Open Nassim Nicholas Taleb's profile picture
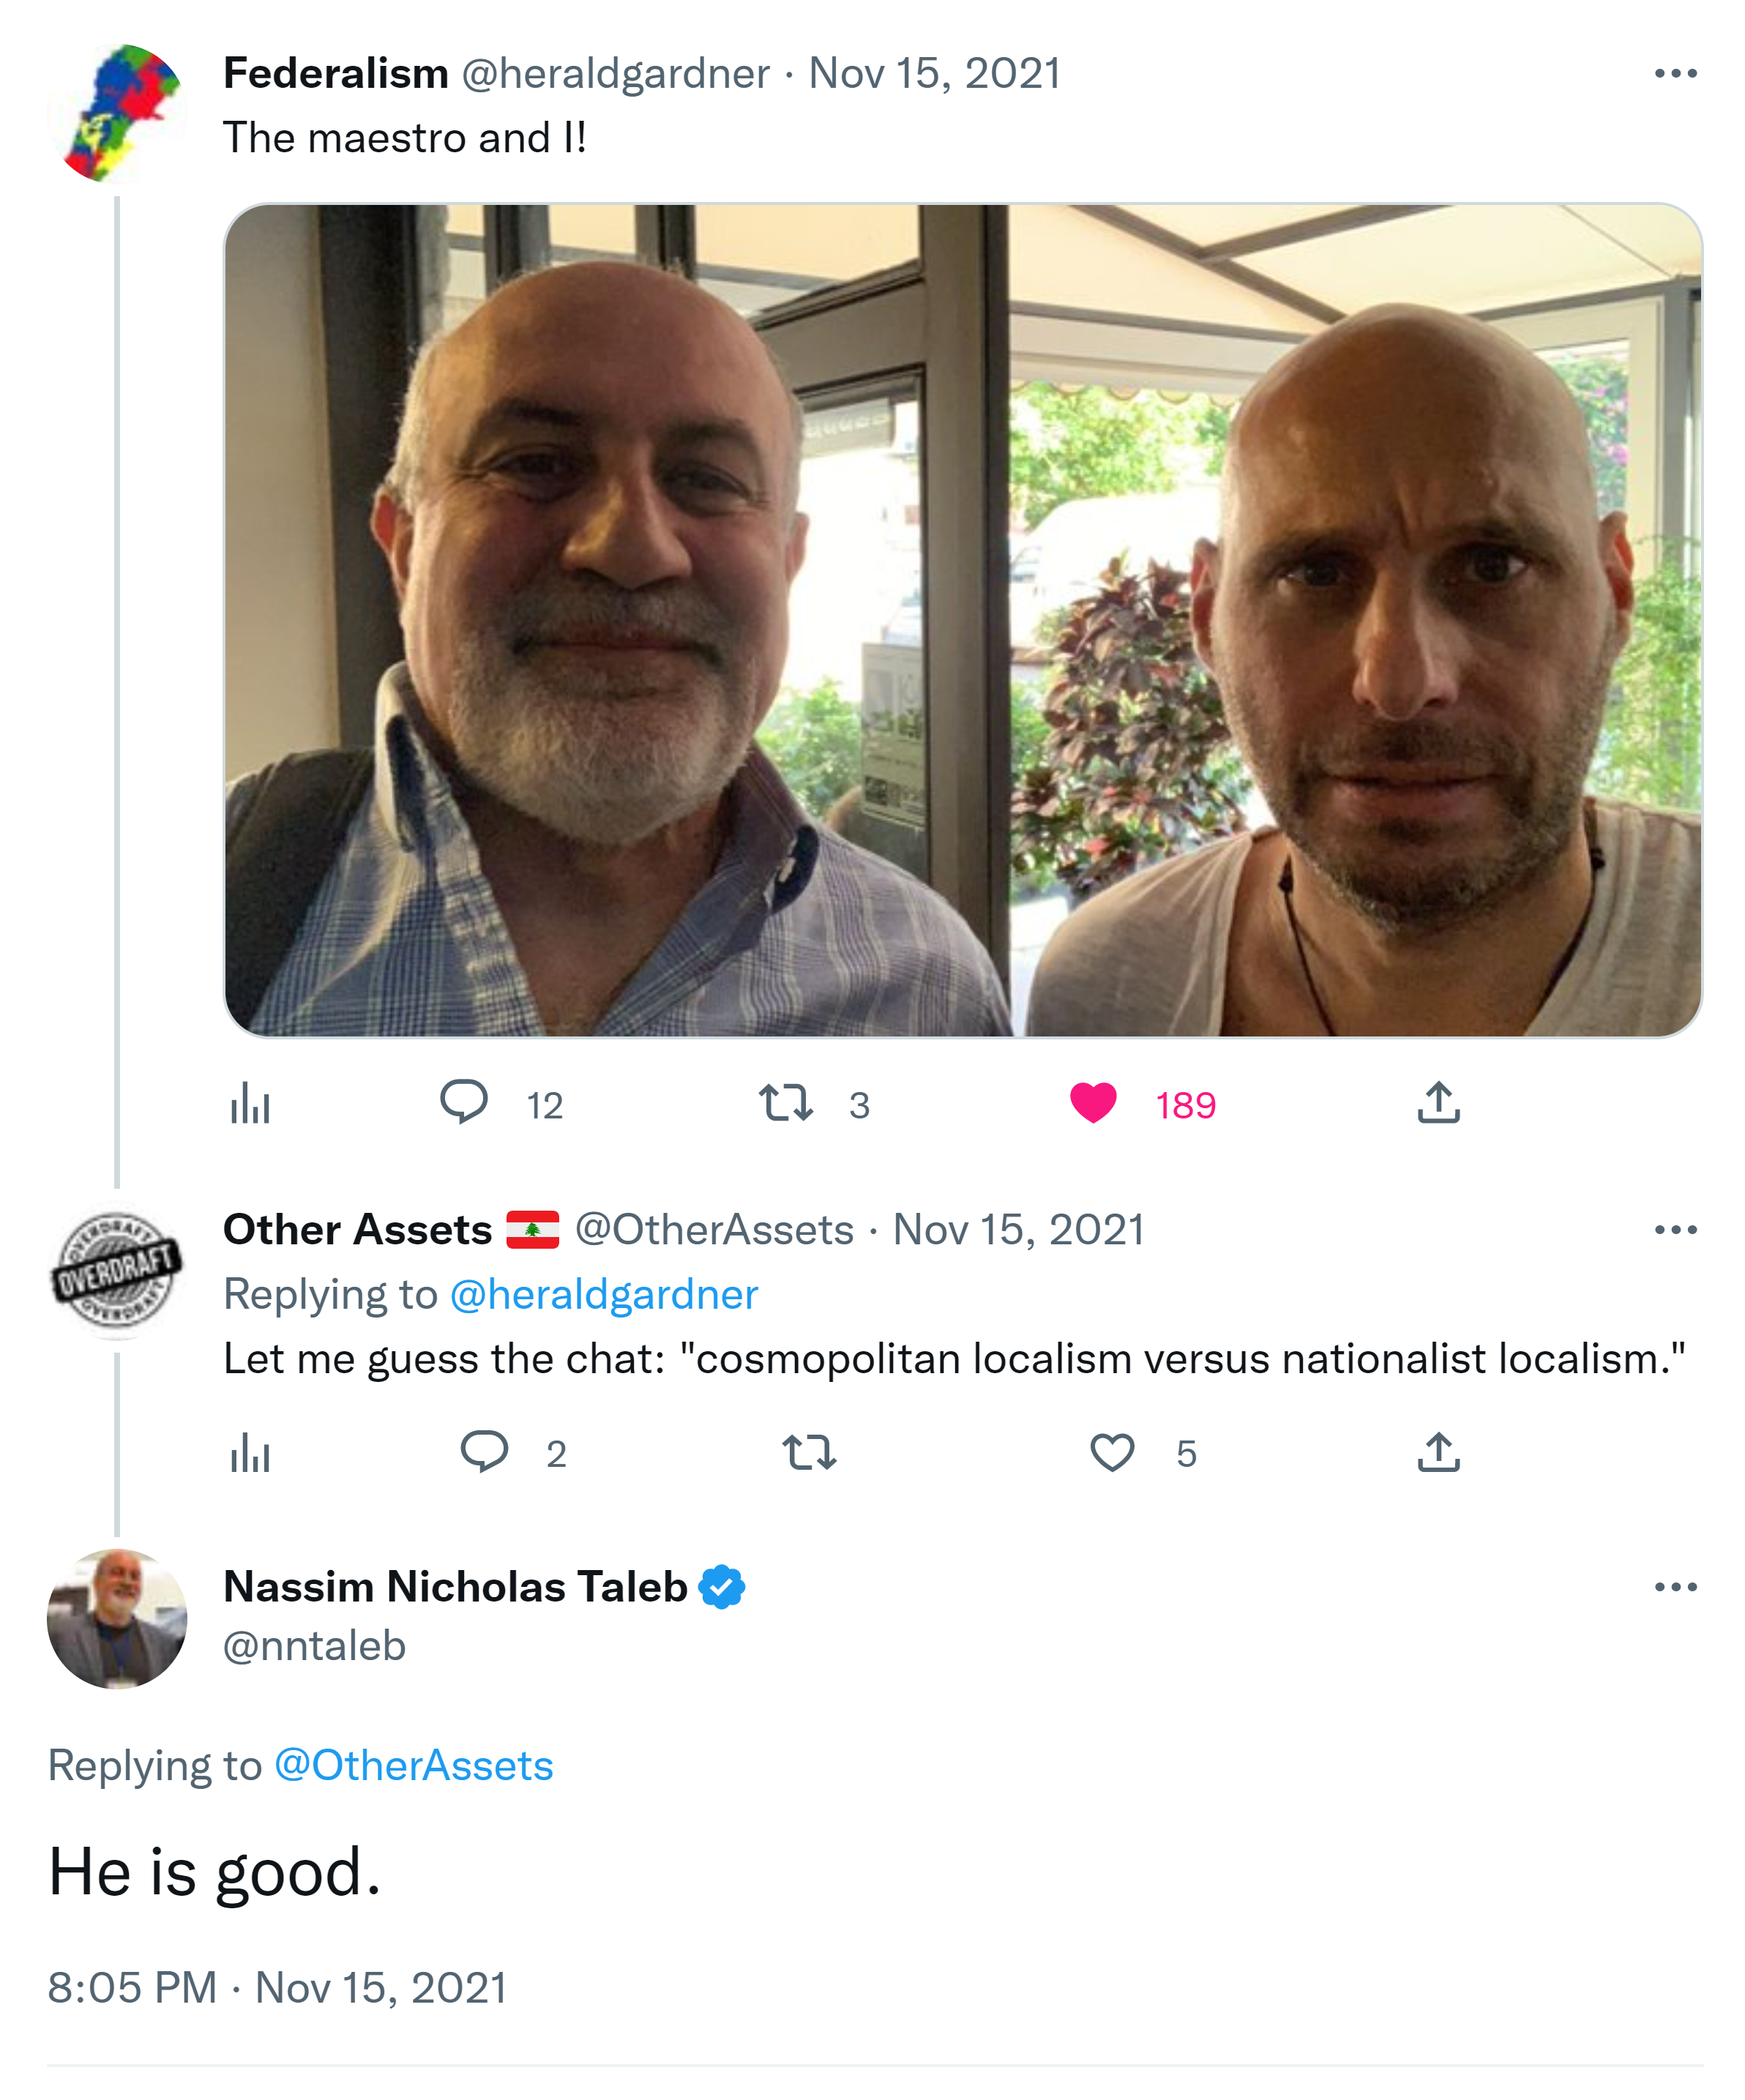 coord(117,1618)
